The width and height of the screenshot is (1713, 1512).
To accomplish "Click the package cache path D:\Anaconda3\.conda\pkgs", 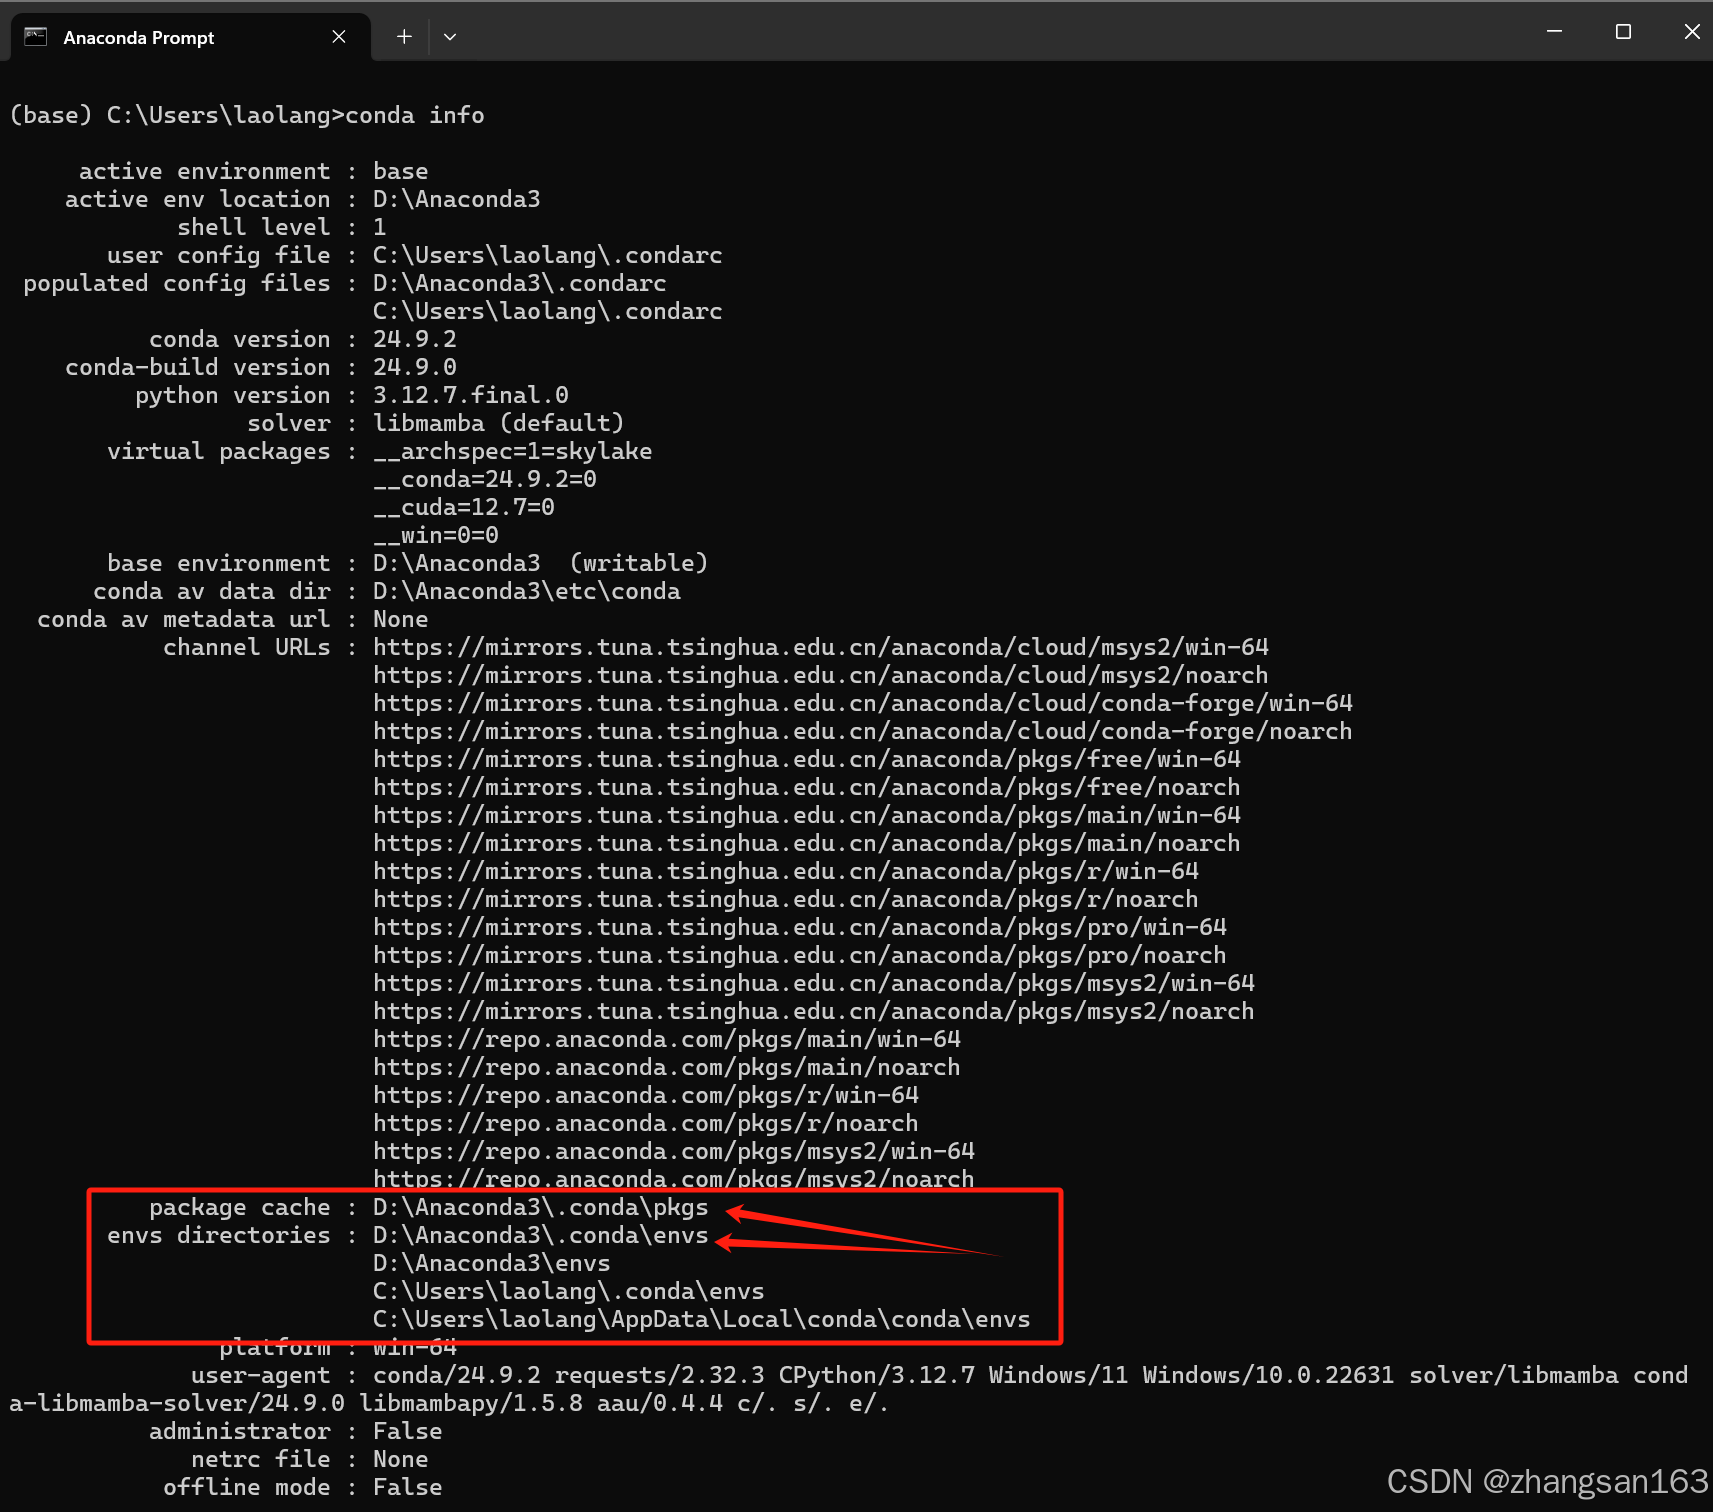I will 540,1207.
